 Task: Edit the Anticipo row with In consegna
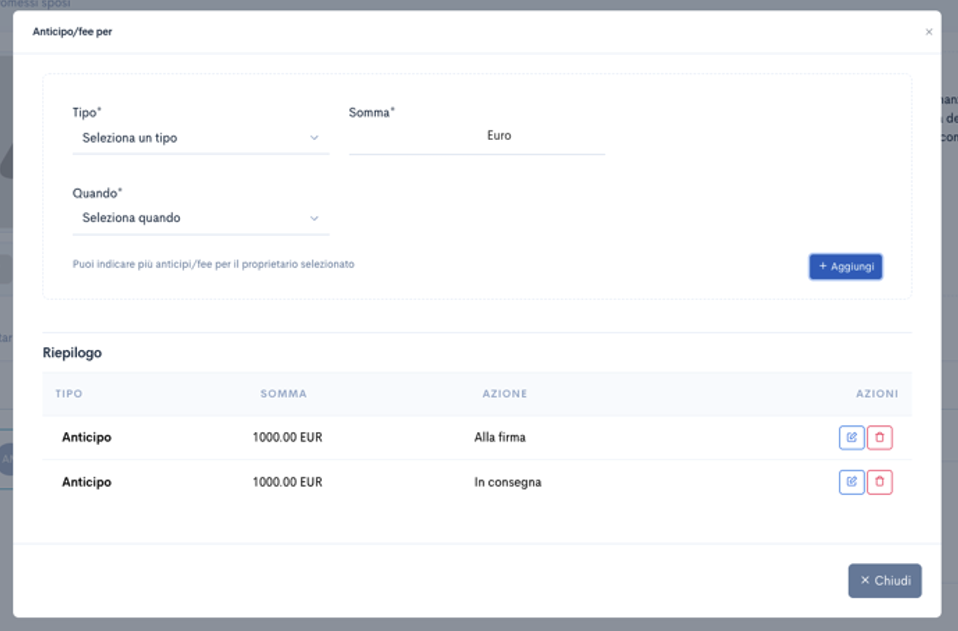[x=851, y=482]
